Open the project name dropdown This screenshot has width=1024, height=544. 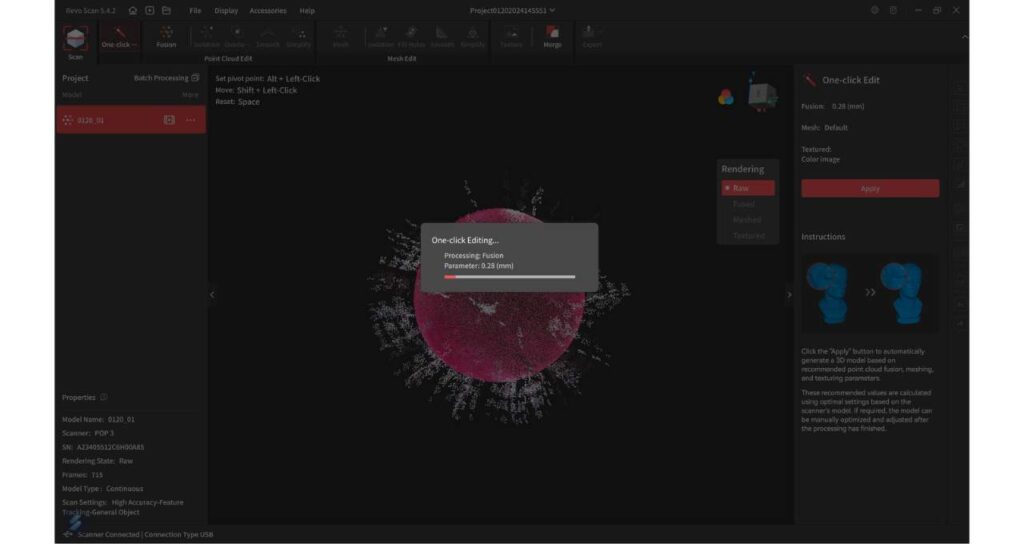(x=512, y=10)
